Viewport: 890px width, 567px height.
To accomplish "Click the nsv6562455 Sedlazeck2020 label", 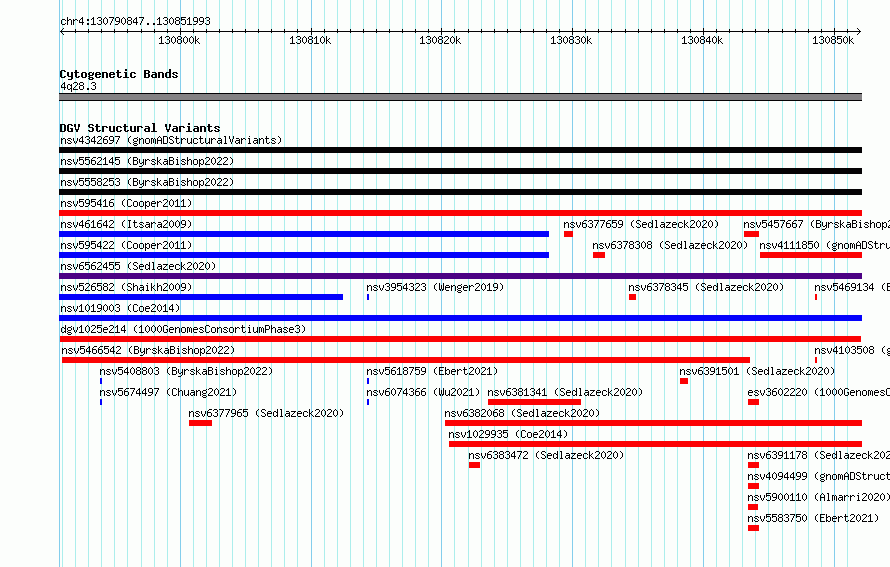I will [138, 266].
